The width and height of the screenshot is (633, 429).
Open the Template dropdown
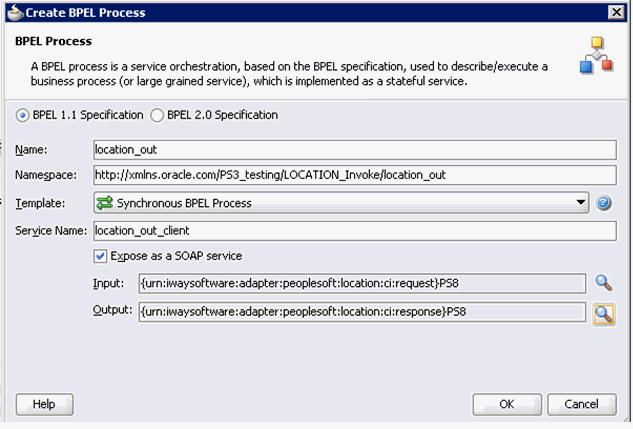341,203
